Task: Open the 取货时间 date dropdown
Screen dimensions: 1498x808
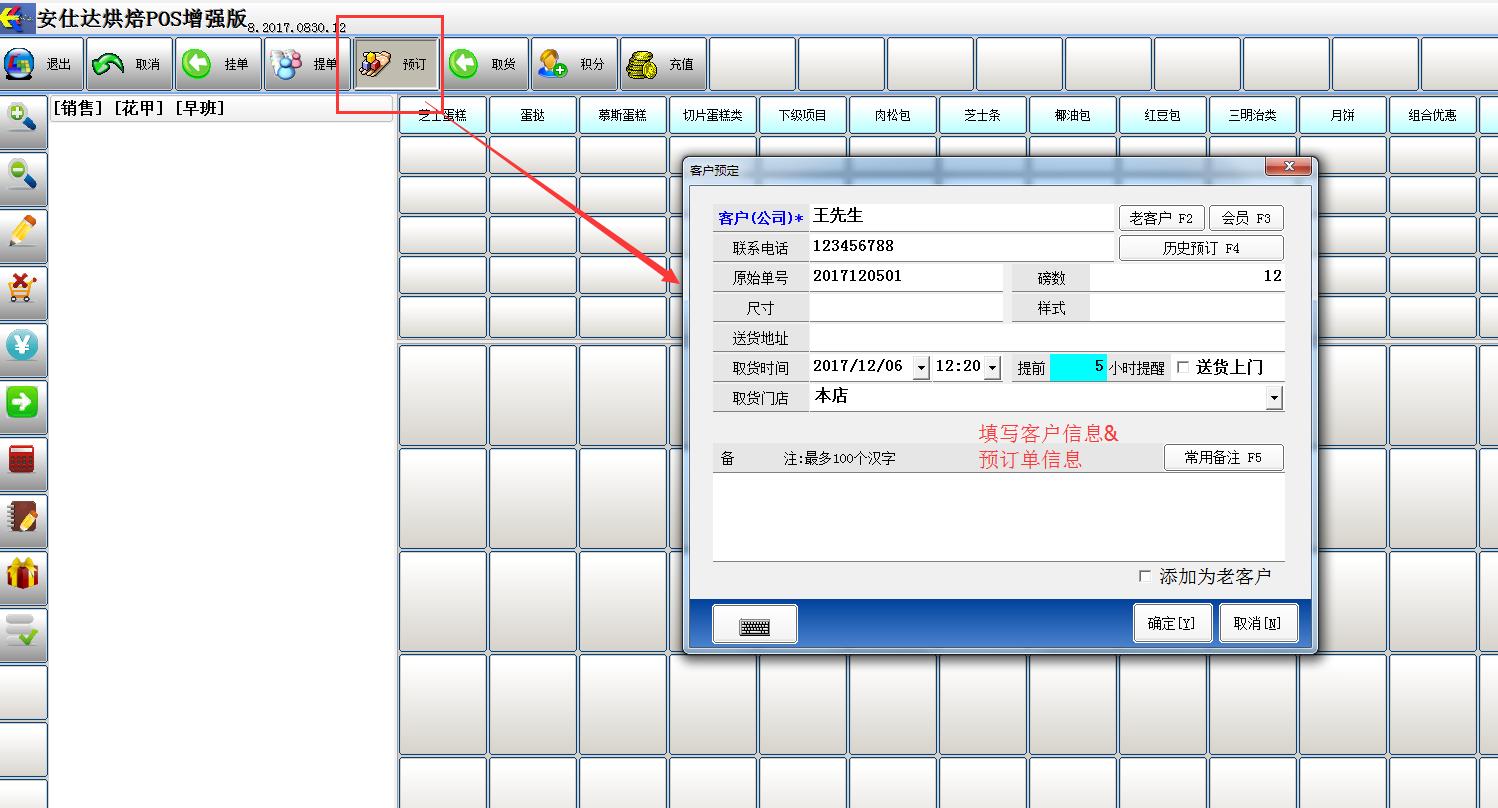Action: [921, 368]
